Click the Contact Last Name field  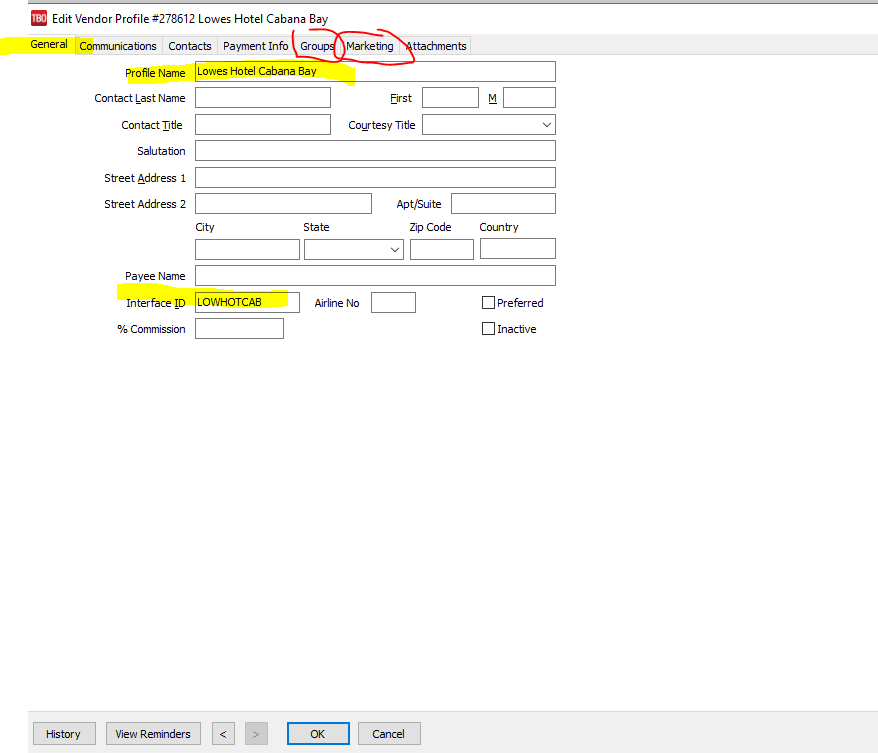(x=263, y=97)
